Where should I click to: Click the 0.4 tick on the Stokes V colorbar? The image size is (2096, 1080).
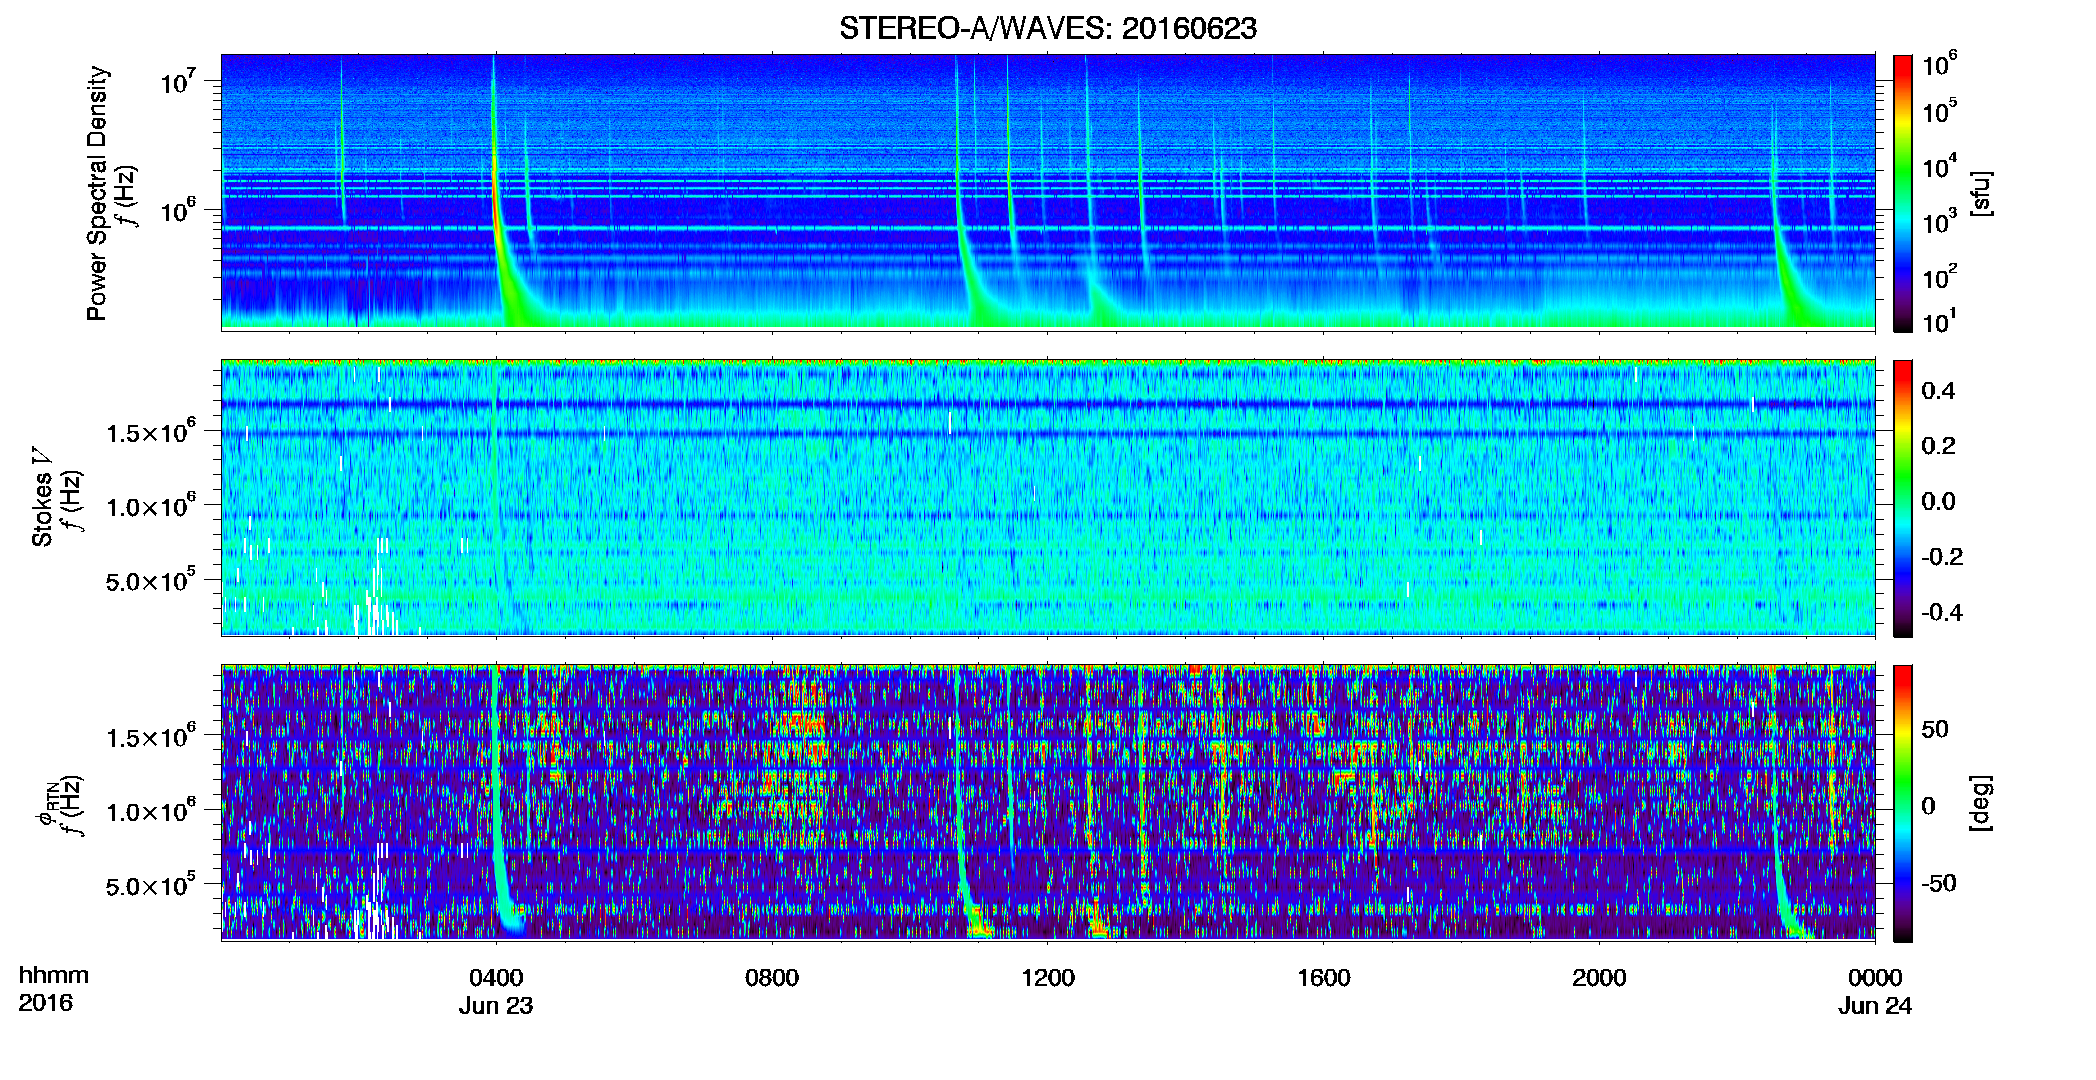click(x=1938, y=391)
